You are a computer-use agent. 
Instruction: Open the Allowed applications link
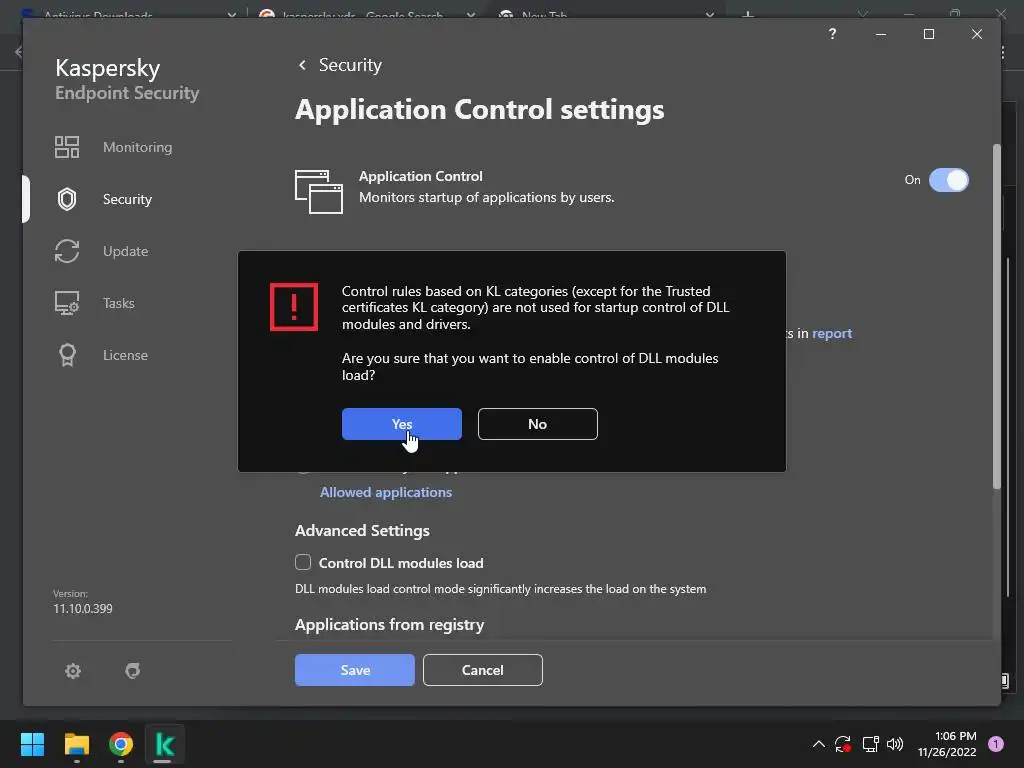(x=385, y=492)
